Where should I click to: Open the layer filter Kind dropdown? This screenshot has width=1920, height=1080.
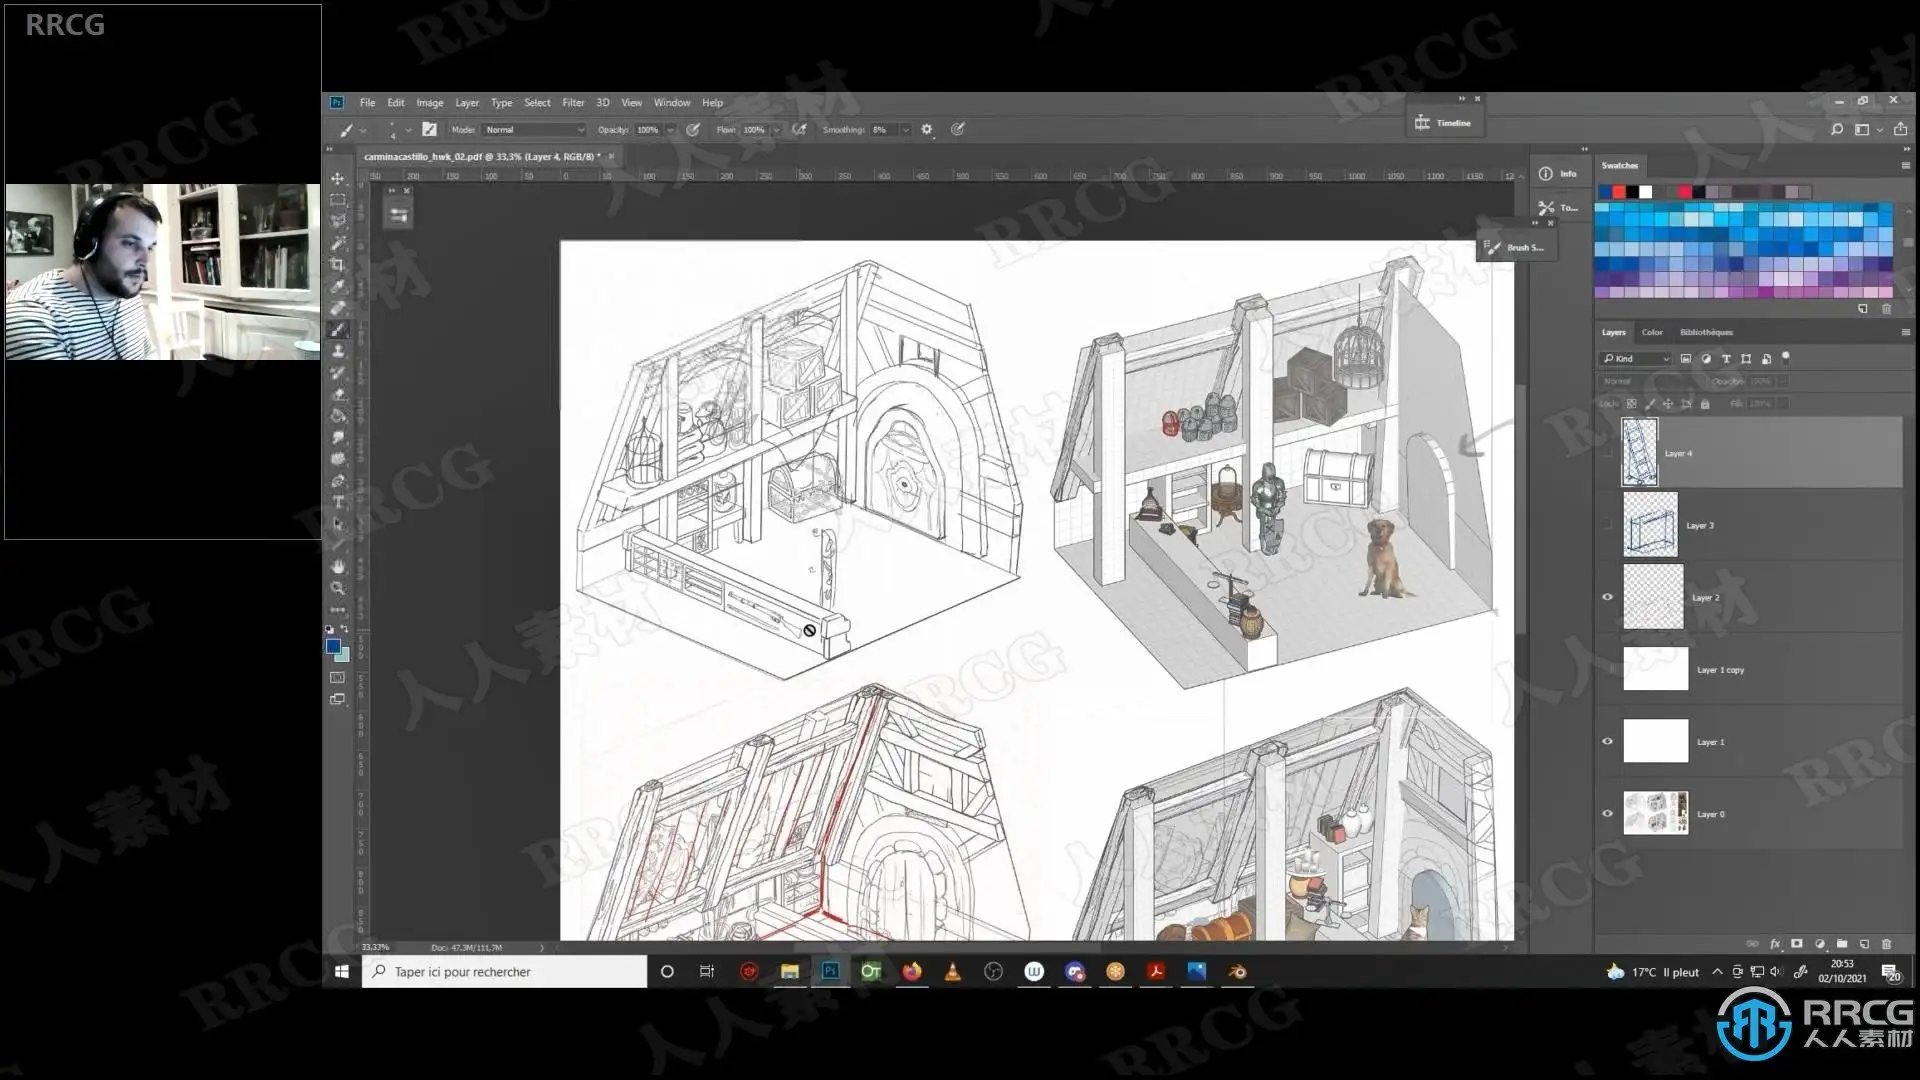click(x=1636, y=358)
